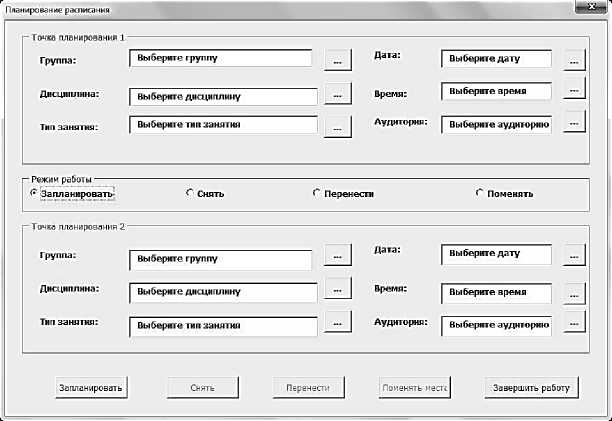
Task: Browse auditoriums in planning point 1
Action: [573, 123]
